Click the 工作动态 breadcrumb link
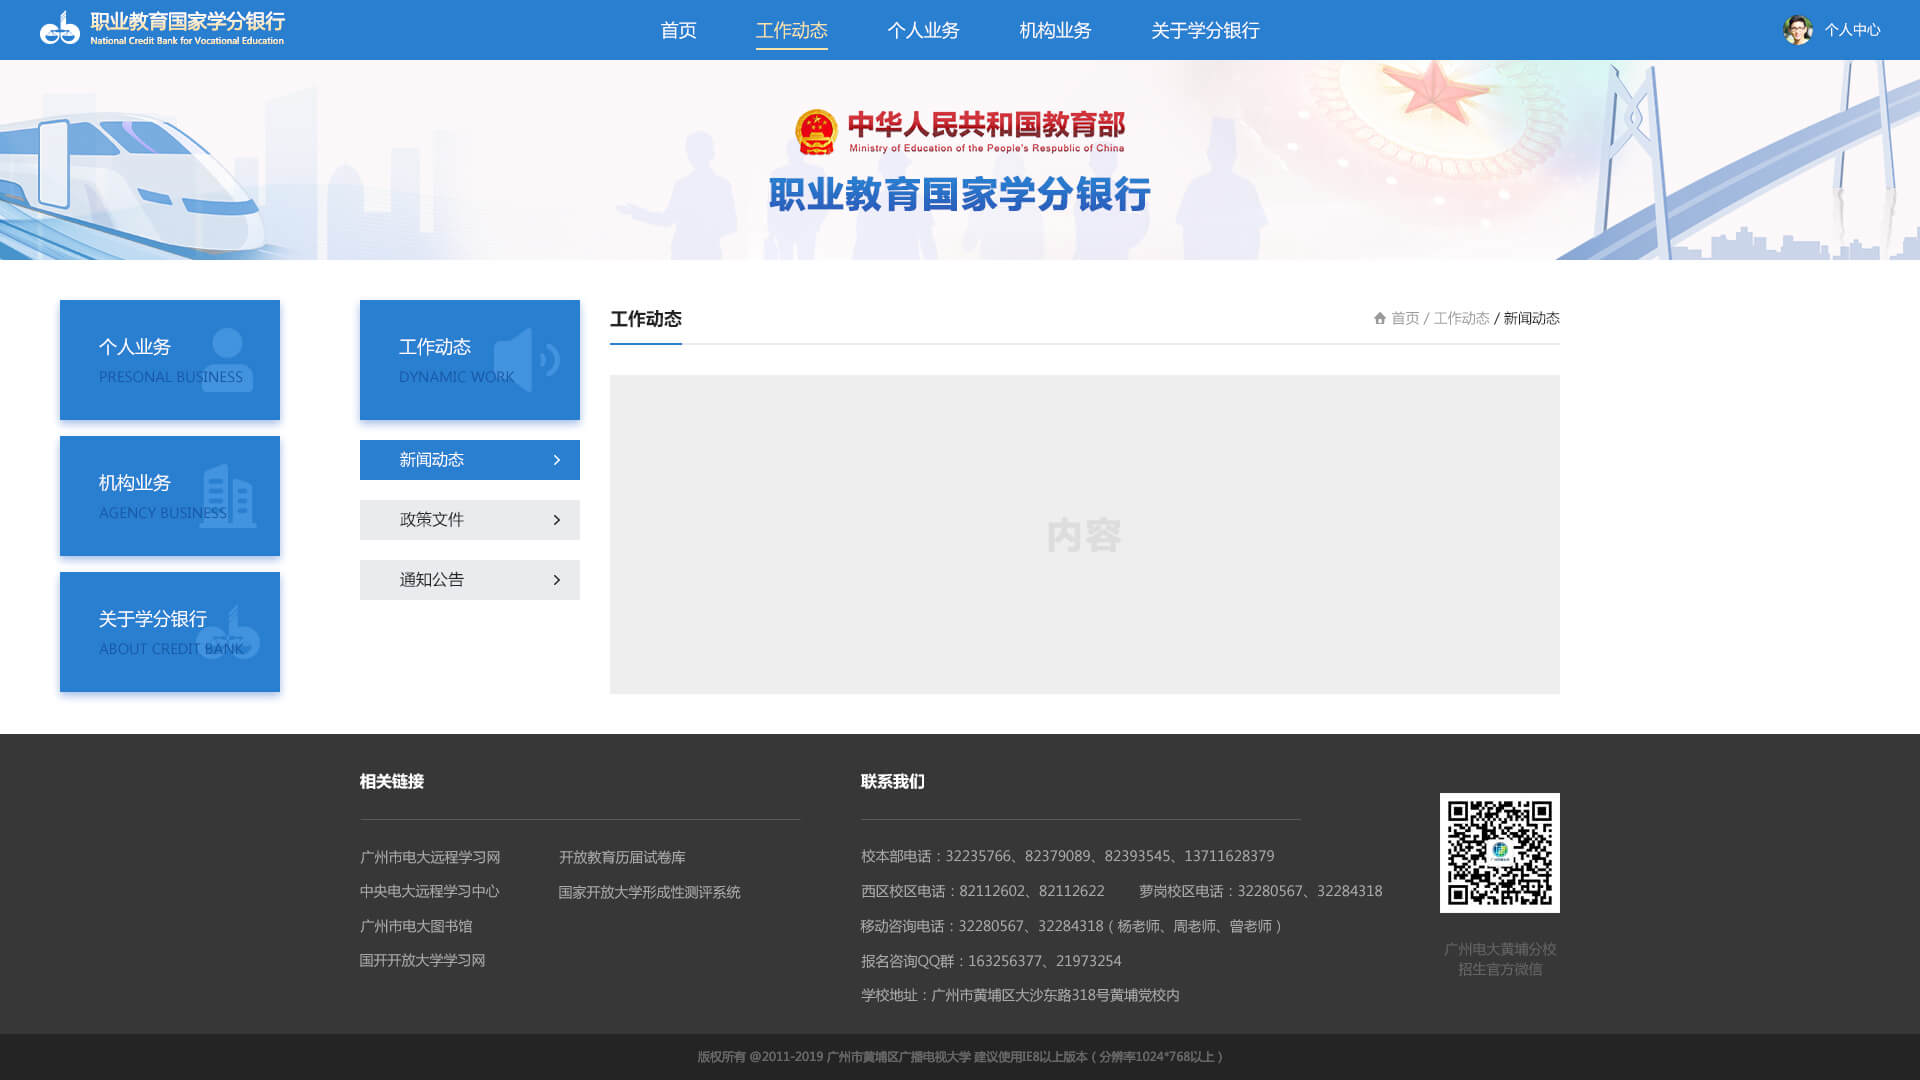Viewport: 1920px width, 1080px height. pyautogui.click(x=1461, y=318)
